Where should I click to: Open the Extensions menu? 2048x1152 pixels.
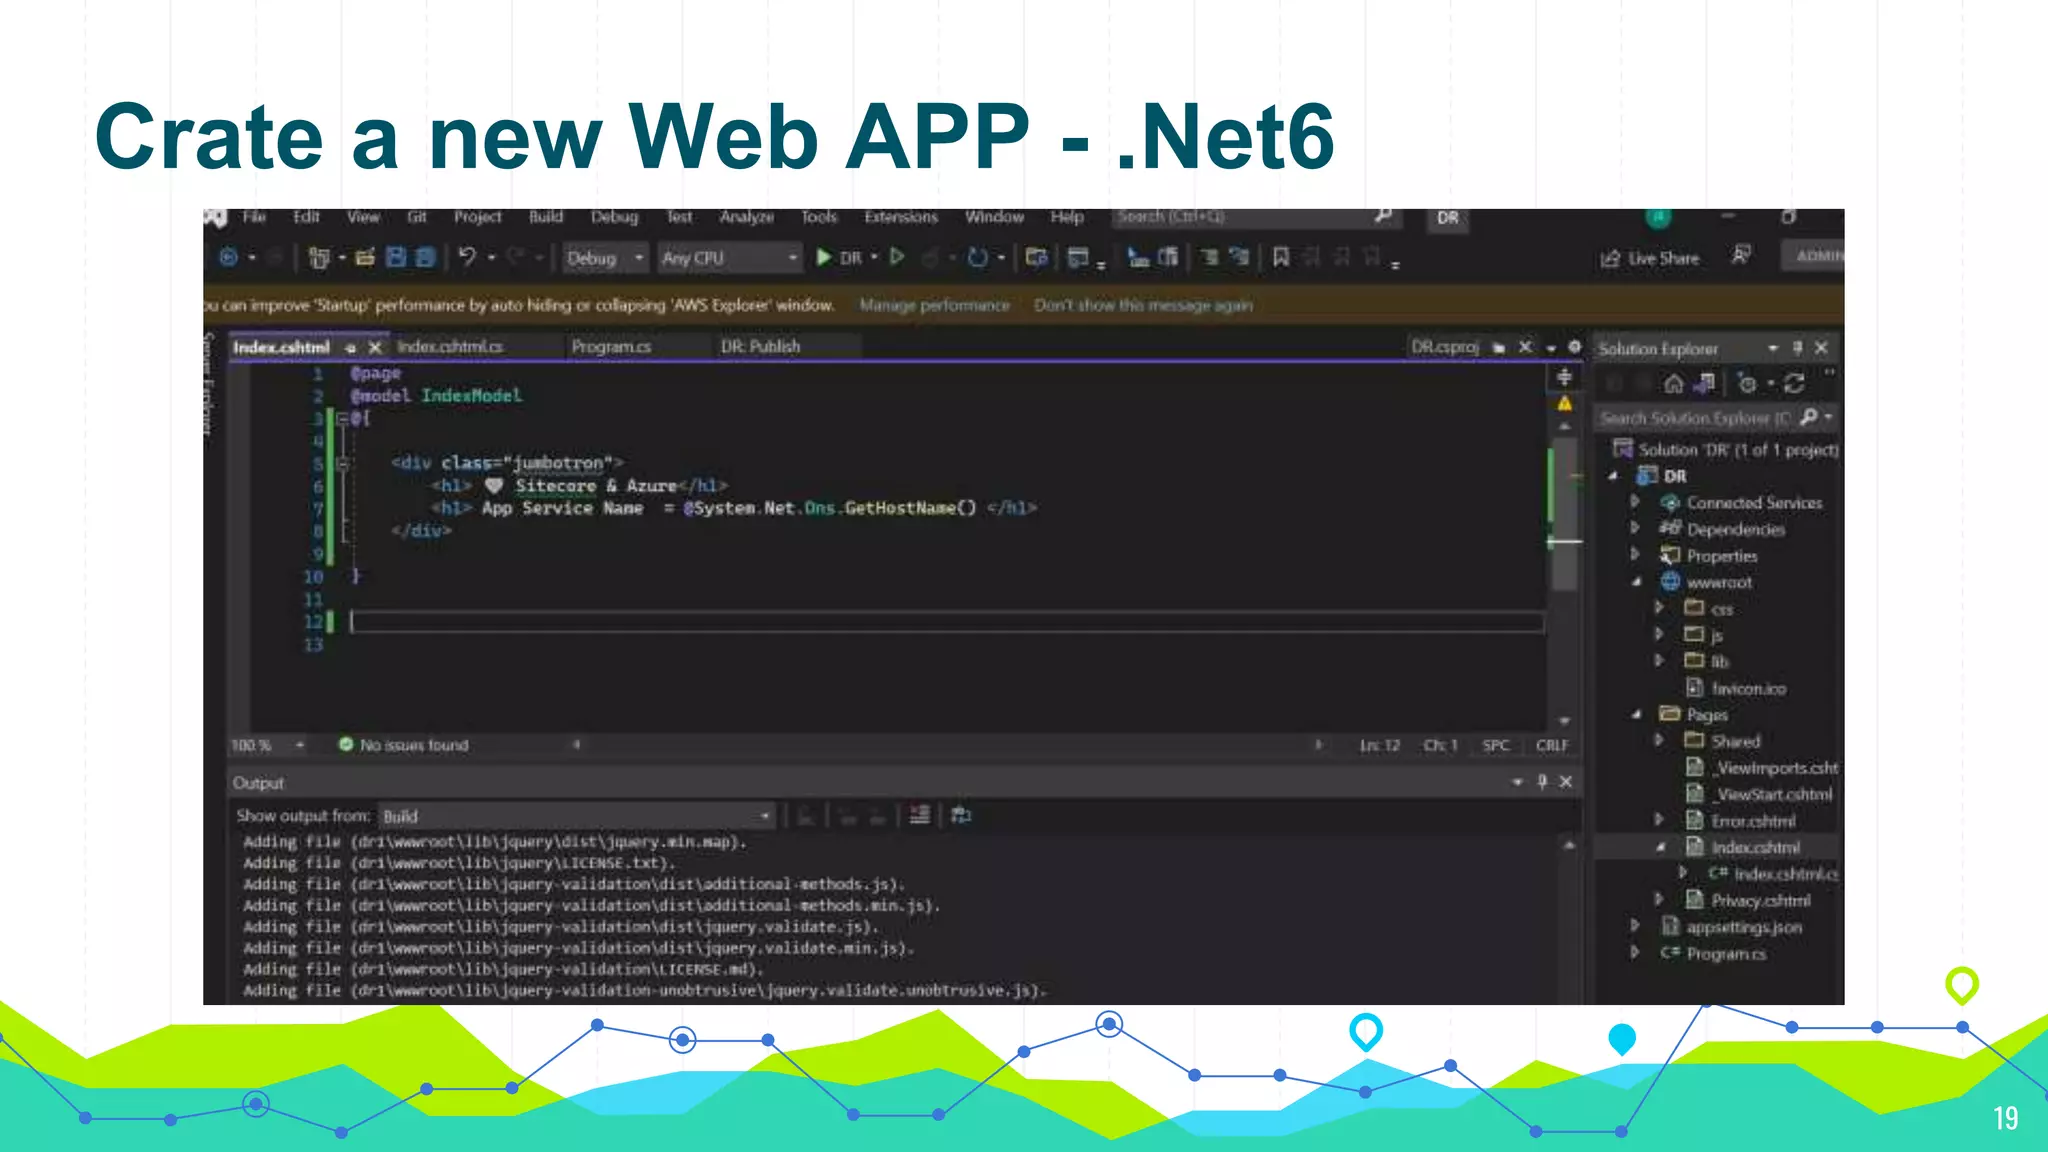(901, 217)
